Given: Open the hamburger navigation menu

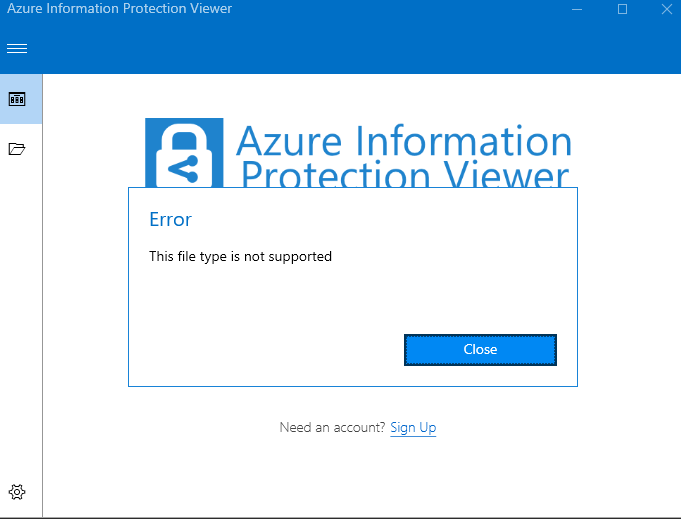Looking at the screenshot, I should 17,49.
